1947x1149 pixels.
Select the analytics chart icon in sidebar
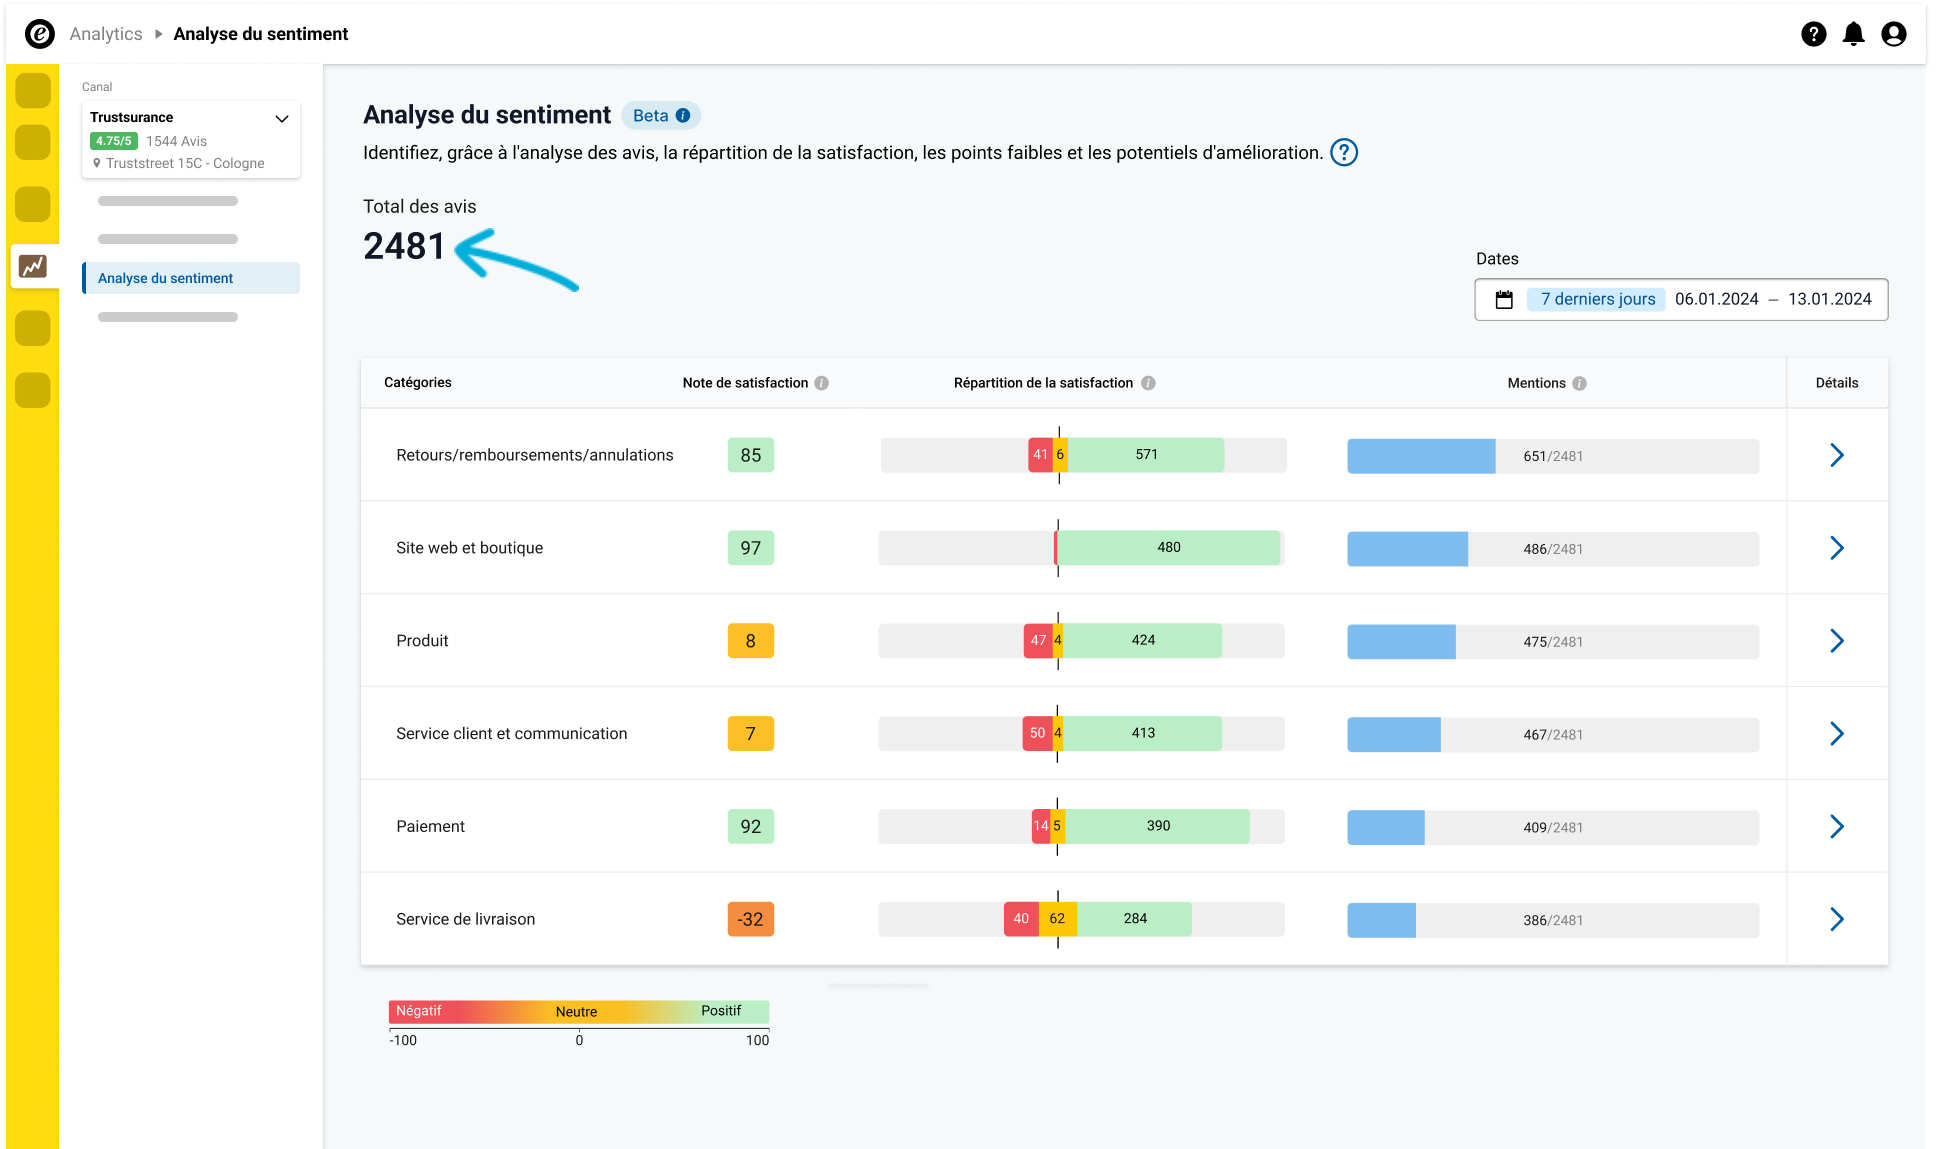click(x=33, y=266)
